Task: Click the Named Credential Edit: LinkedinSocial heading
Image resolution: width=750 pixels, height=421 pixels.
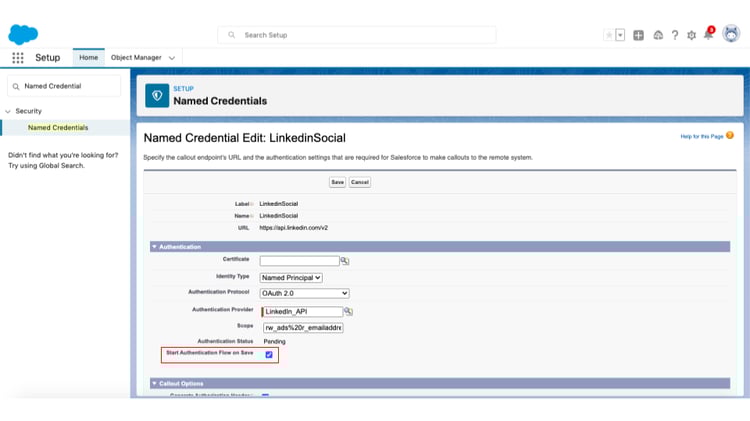Action: (x=244, y=138)
